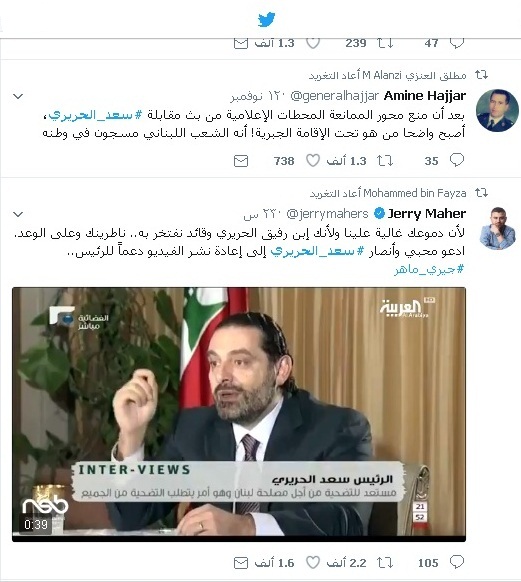521x582 pixels.
Task: Share Jerry Maher's tweet via message envelope
Action: 241,563
